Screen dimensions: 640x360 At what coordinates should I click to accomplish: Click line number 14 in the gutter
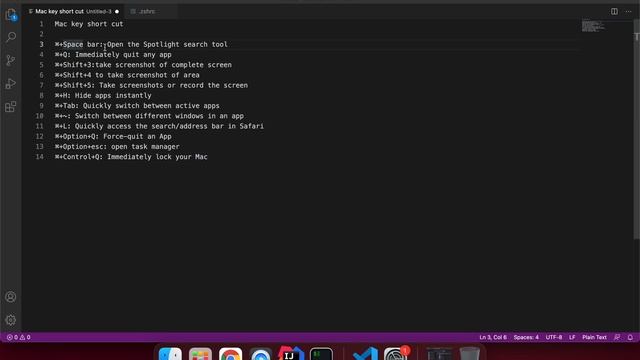coord(39,157)
